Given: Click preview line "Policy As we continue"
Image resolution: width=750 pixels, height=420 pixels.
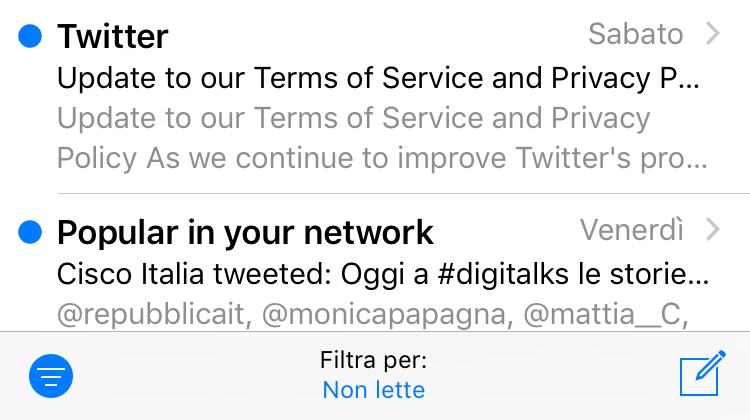Looking at the screenshot, I should pyautogui.click(x=383, y=158).
